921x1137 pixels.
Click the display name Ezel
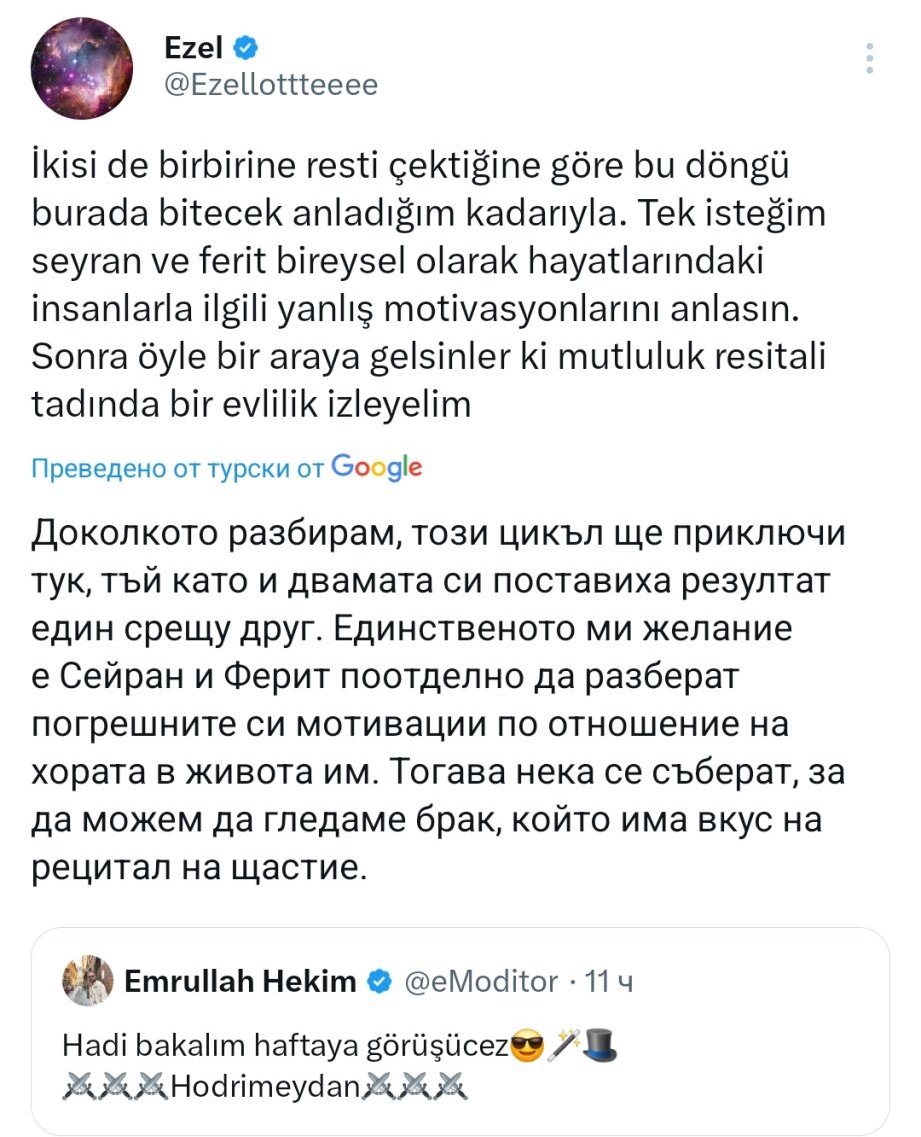tap(192, 47)
